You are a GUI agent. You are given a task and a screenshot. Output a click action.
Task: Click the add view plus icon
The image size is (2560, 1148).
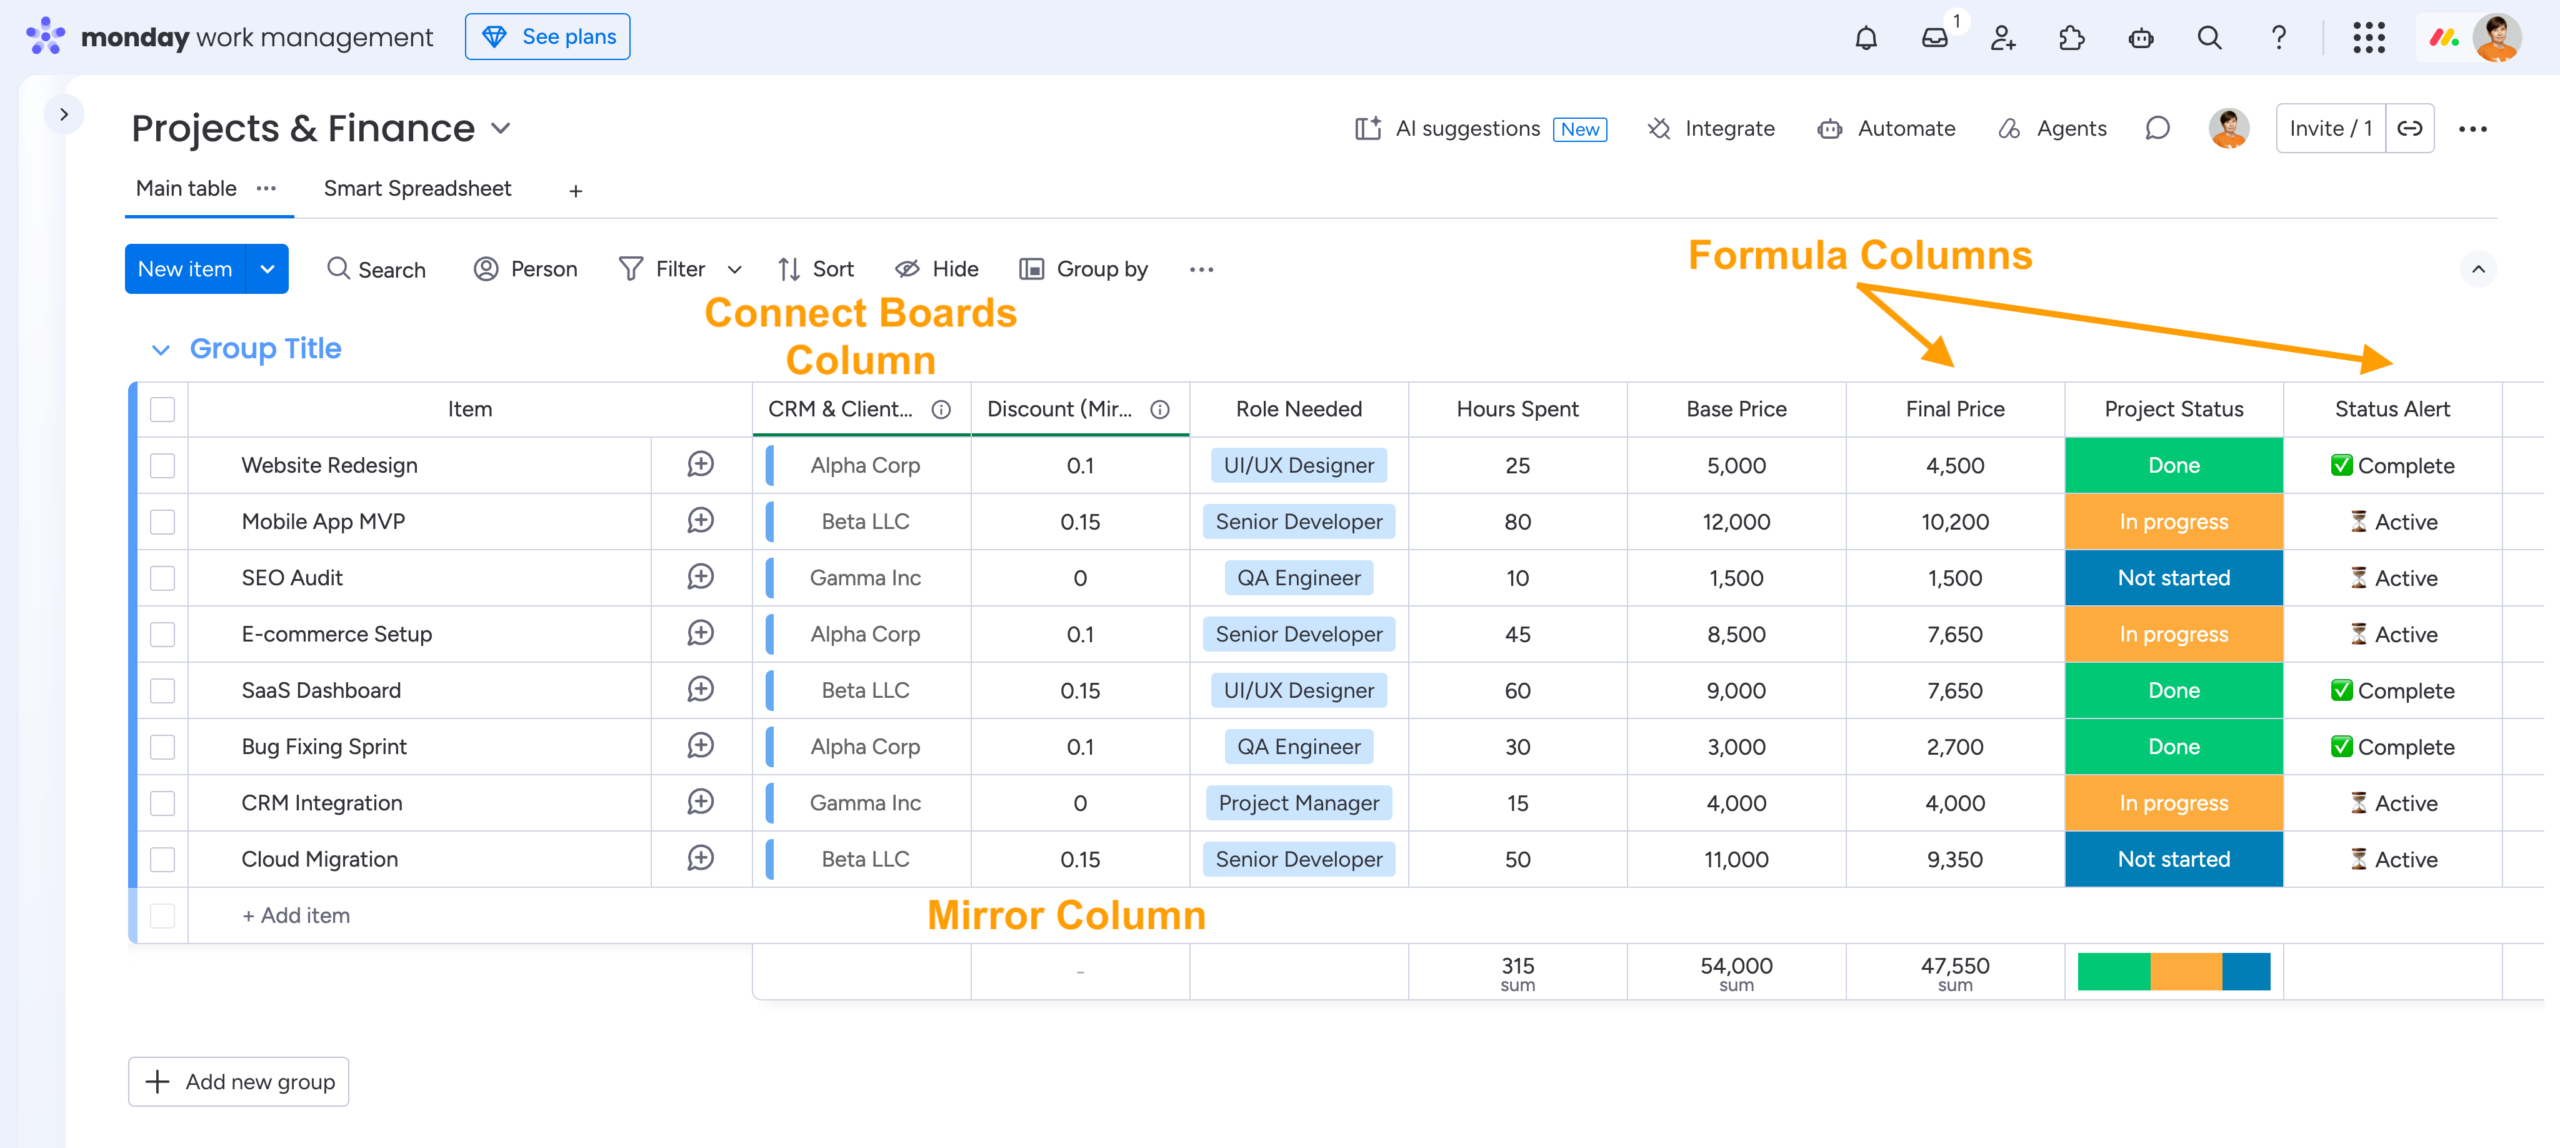pyautogui.click(x=576, y=191)
